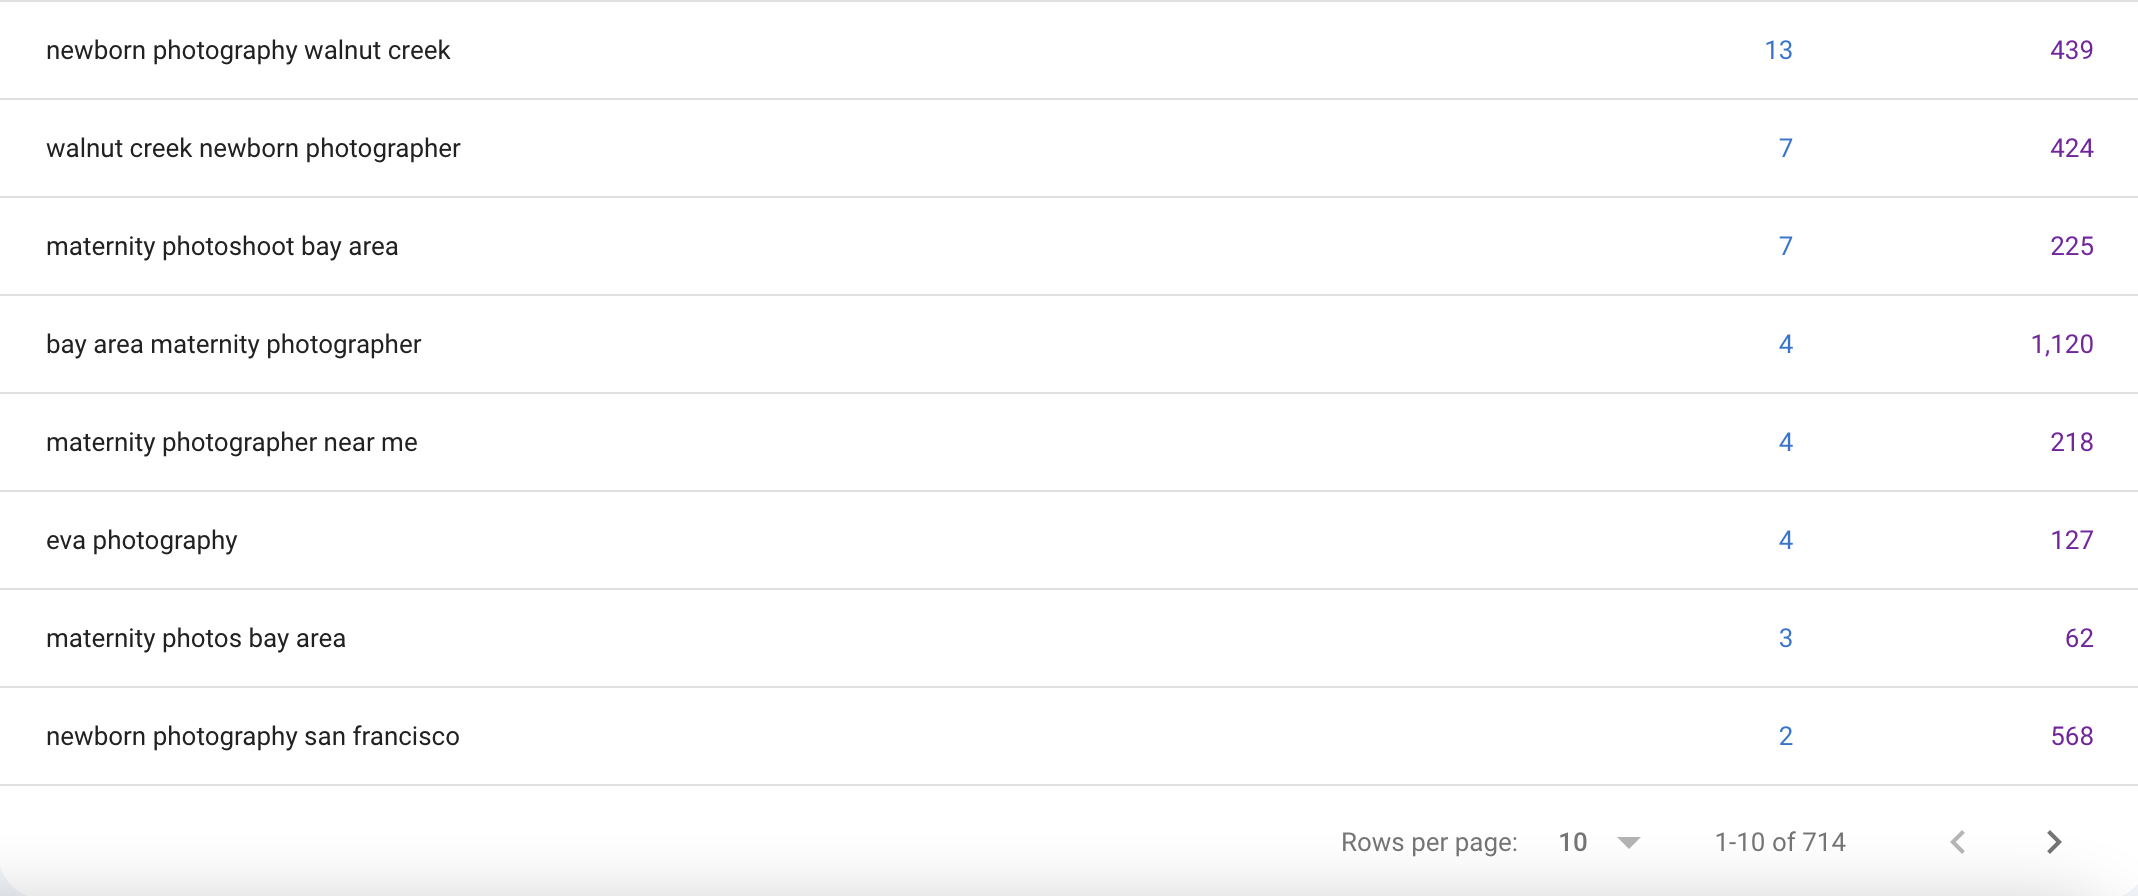Select query 'walnut creek newborn photographer'
Screen dimensions: 2138x896
253,148
